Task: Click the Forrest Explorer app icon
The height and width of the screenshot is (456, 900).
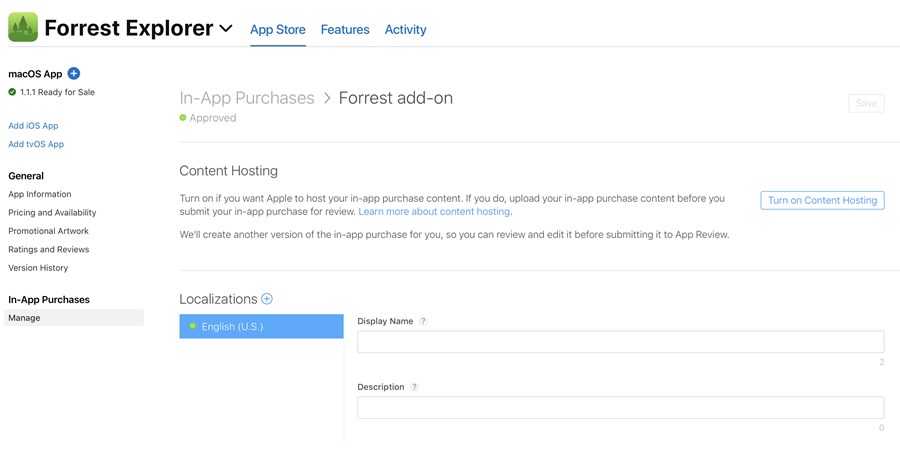Action: pyautogui.click(x=23, y=28)
